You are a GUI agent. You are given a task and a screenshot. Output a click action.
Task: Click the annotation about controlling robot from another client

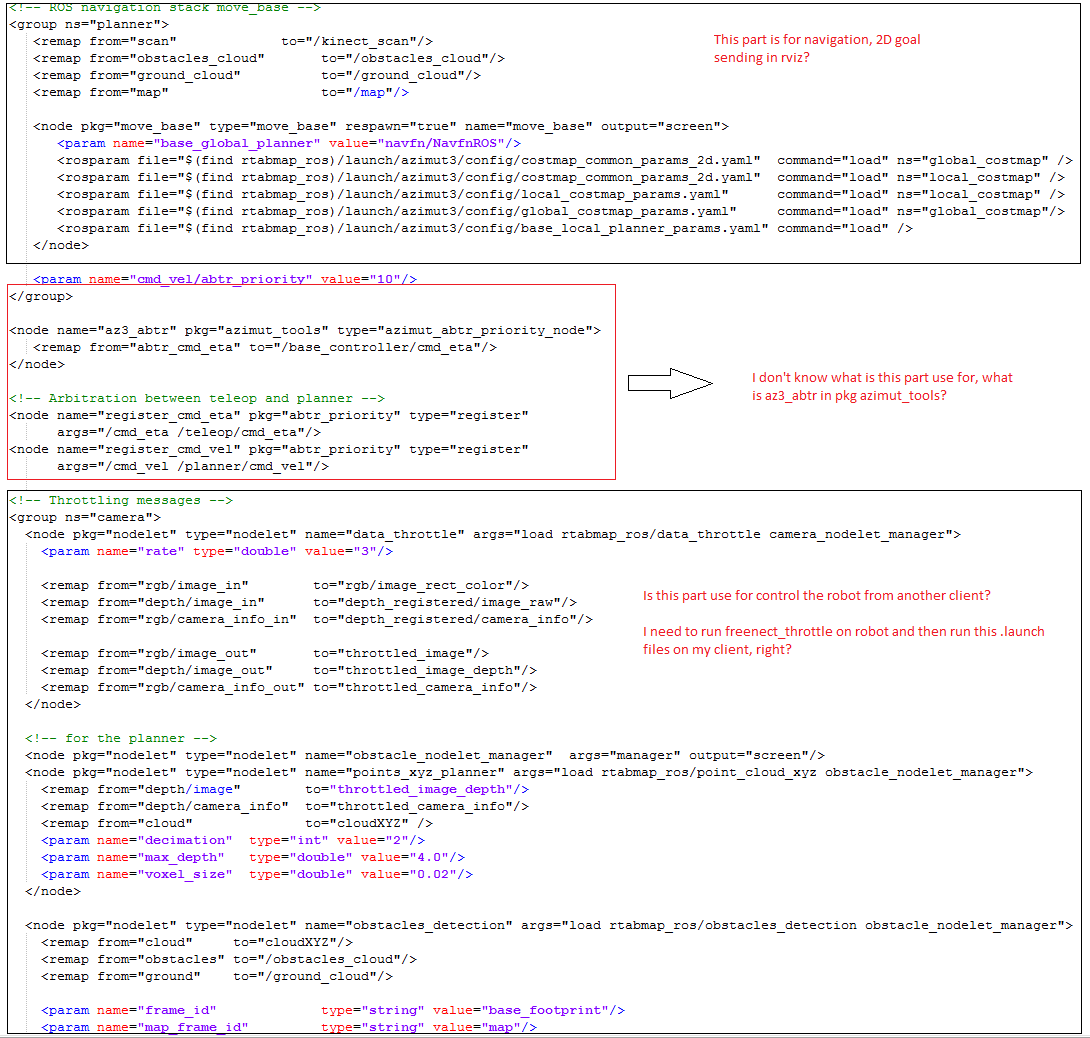click(816, 596)
